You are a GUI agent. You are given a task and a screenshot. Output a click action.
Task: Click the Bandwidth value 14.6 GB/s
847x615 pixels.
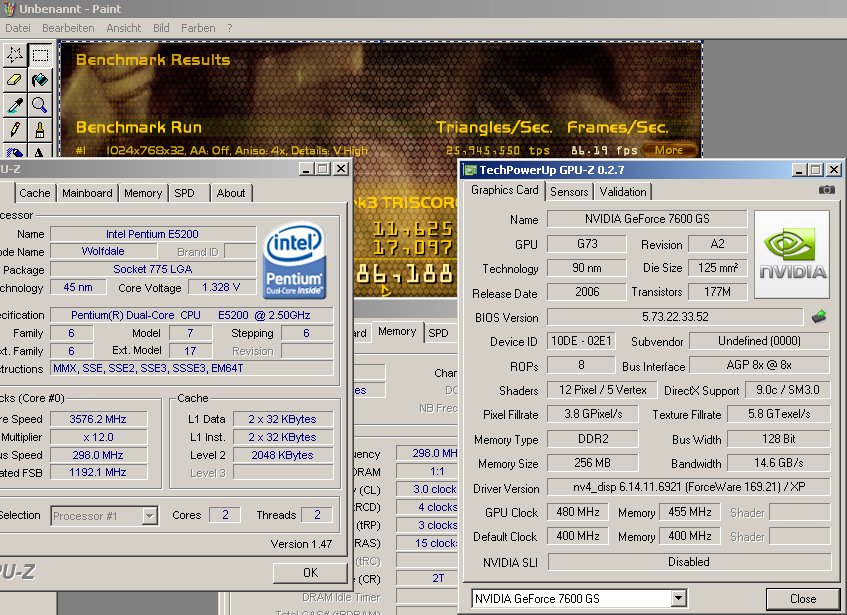(x=778, y=463)
